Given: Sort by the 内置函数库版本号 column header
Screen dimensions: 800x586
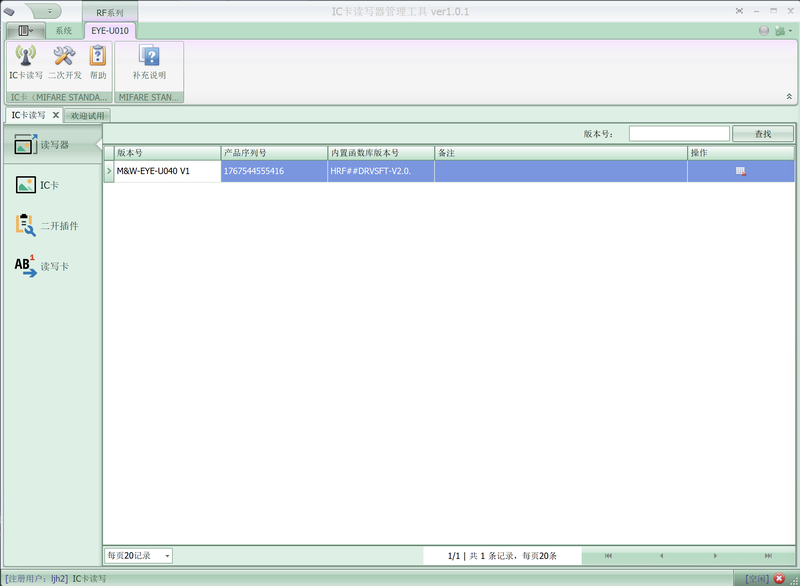Looking at the screenshot, I should 381,153.
